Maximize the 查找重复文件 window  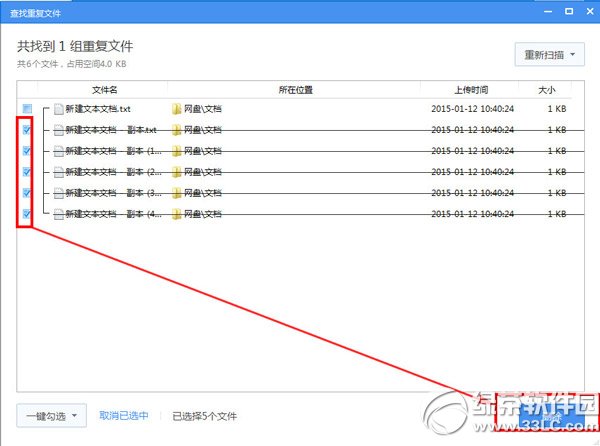[569, 11]
